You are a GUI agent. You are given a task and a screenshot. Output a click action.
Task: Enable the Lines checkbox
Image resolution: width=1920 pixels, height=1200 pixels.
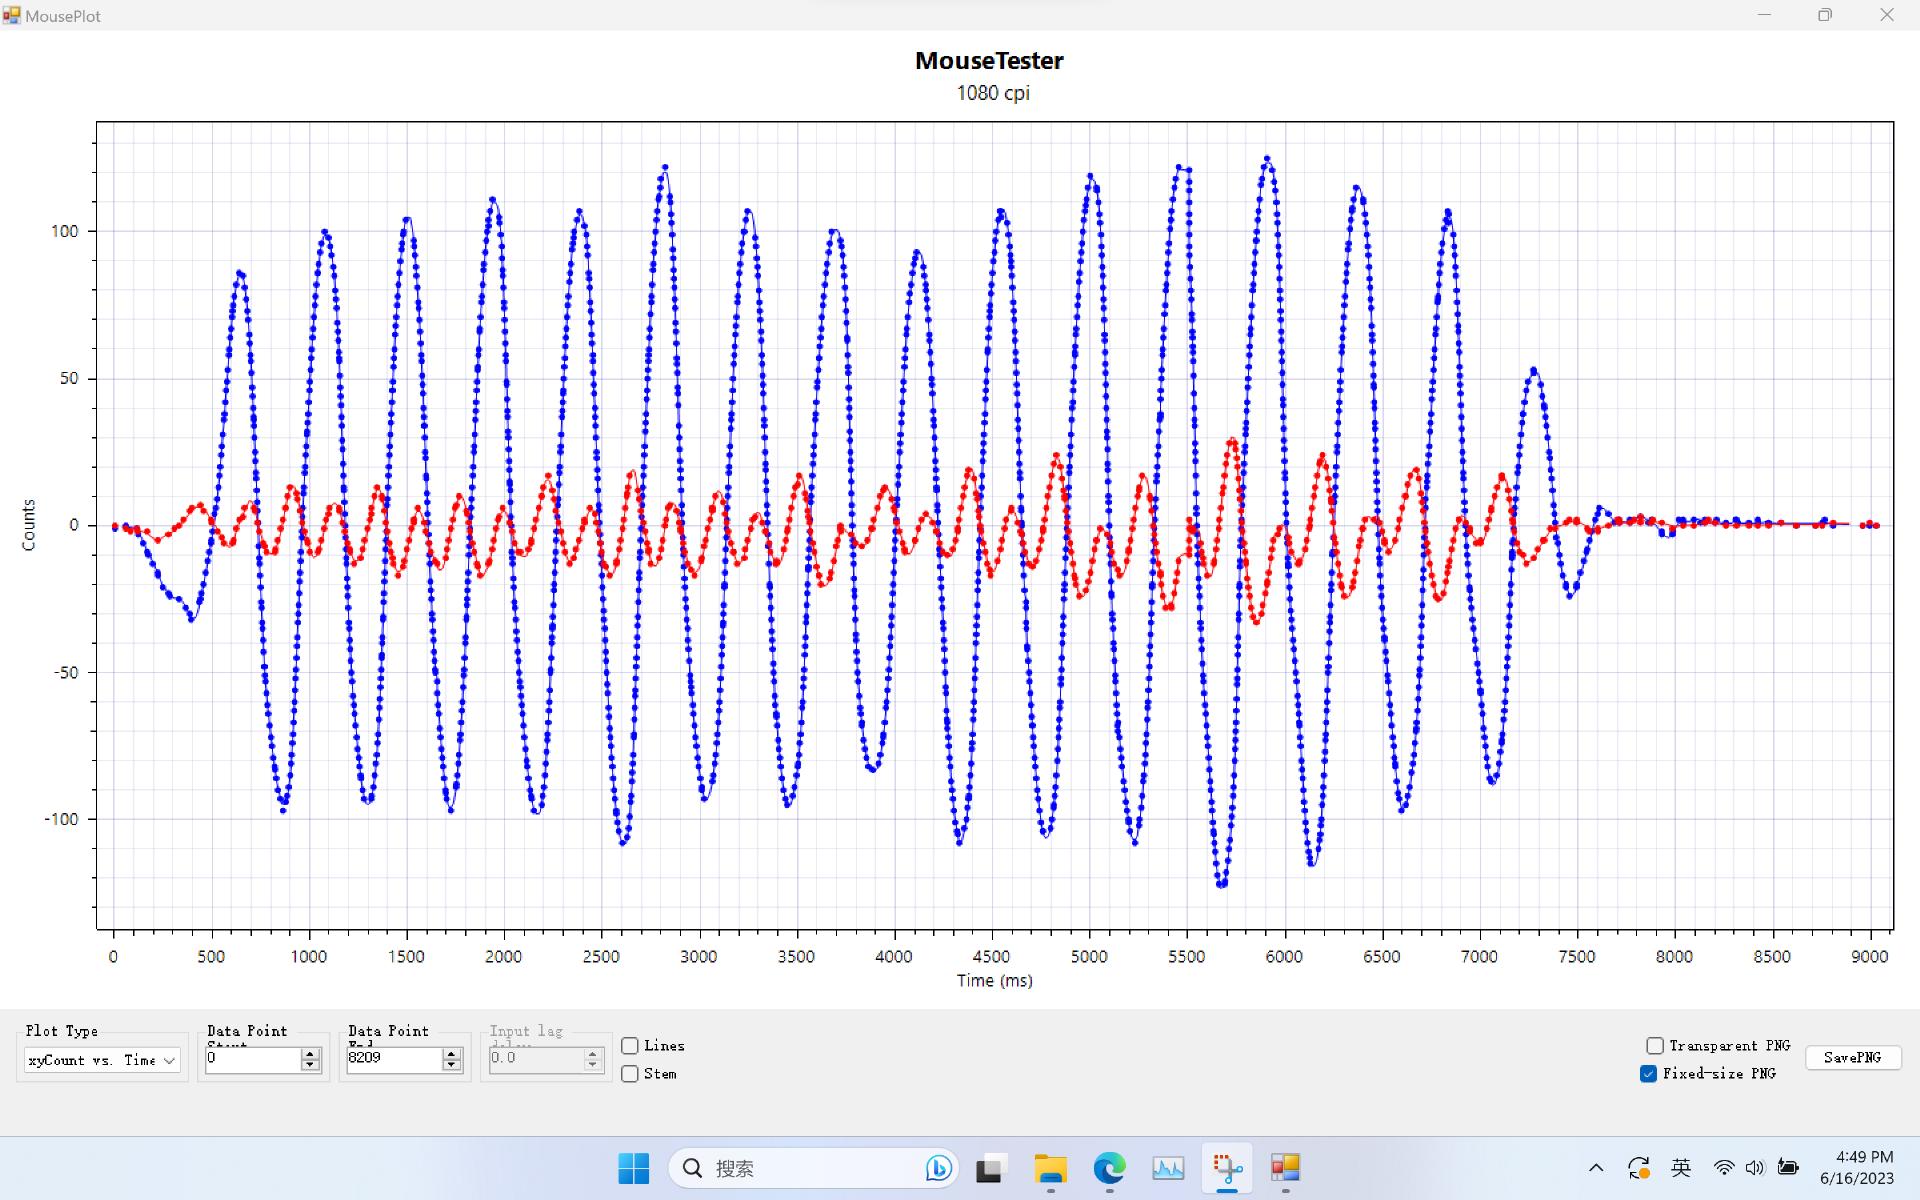coord(630,1046)
